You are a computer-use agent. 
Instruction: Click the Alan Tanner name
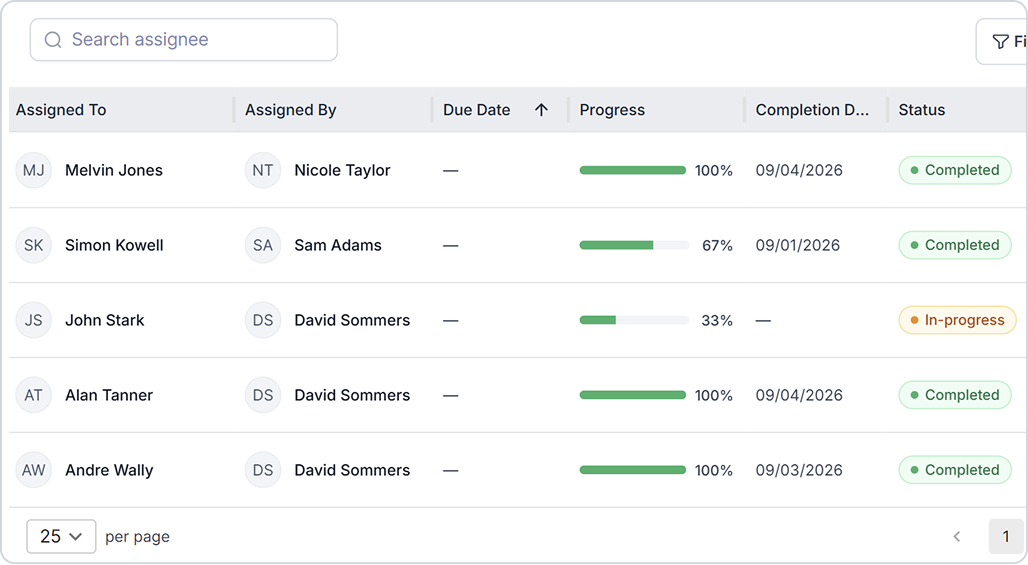pyautogui.click(x=109, y=395)
